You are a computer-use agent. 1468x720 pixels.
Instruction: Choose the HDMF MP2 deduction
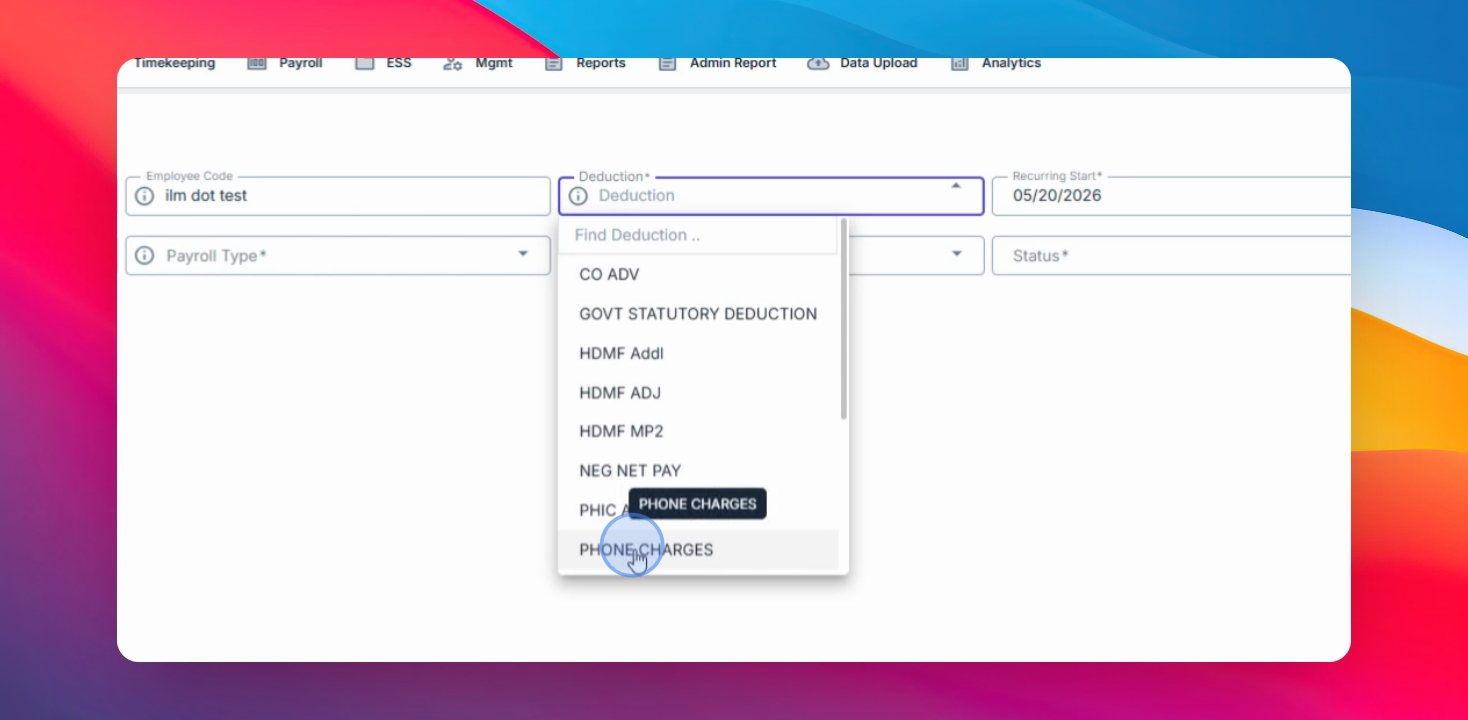[x=698, y=431]
